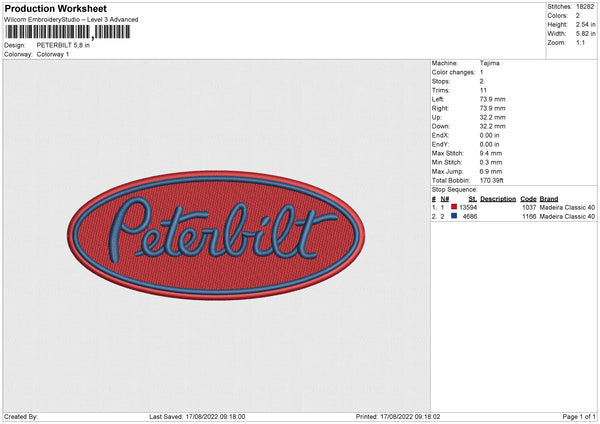The width and height of the screenshot is (600, 424).
Task: Click the stitch count 4686 in row 2
Action: click(470, 217)
